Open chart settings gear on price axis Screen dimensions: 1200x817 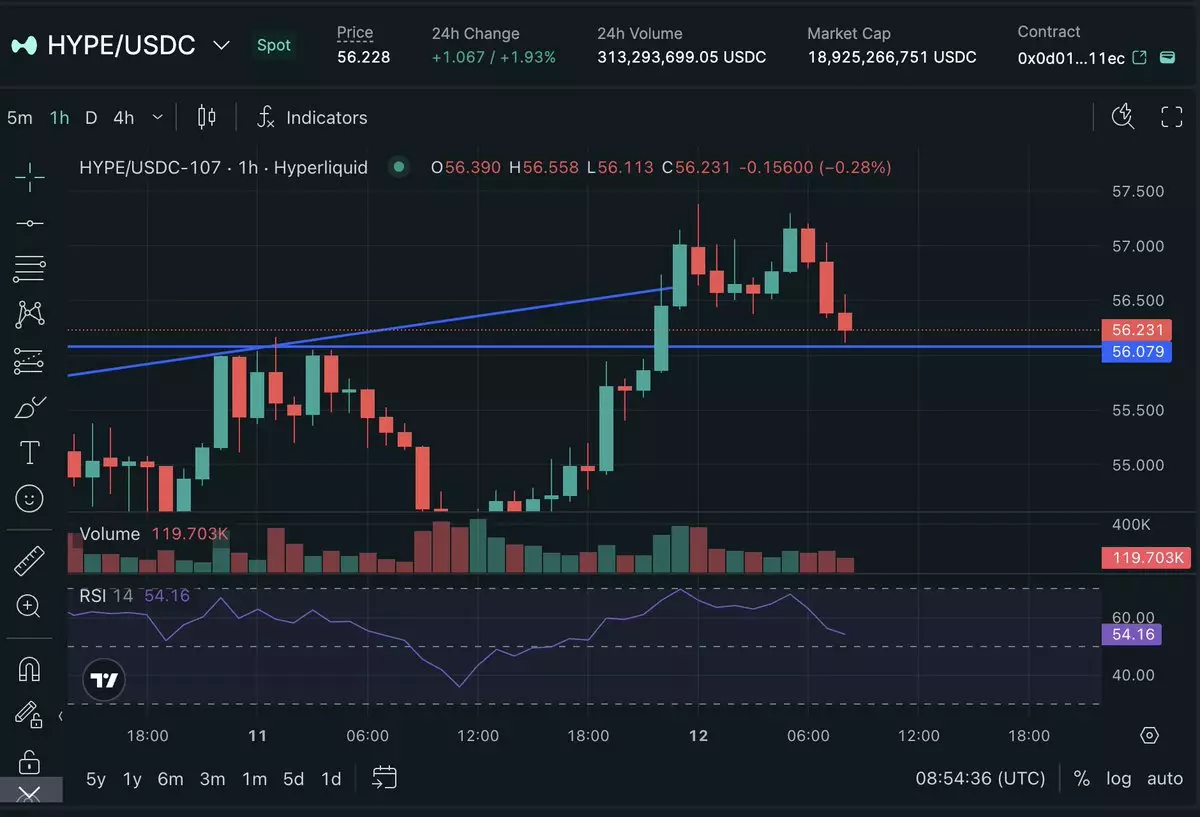1149,735
